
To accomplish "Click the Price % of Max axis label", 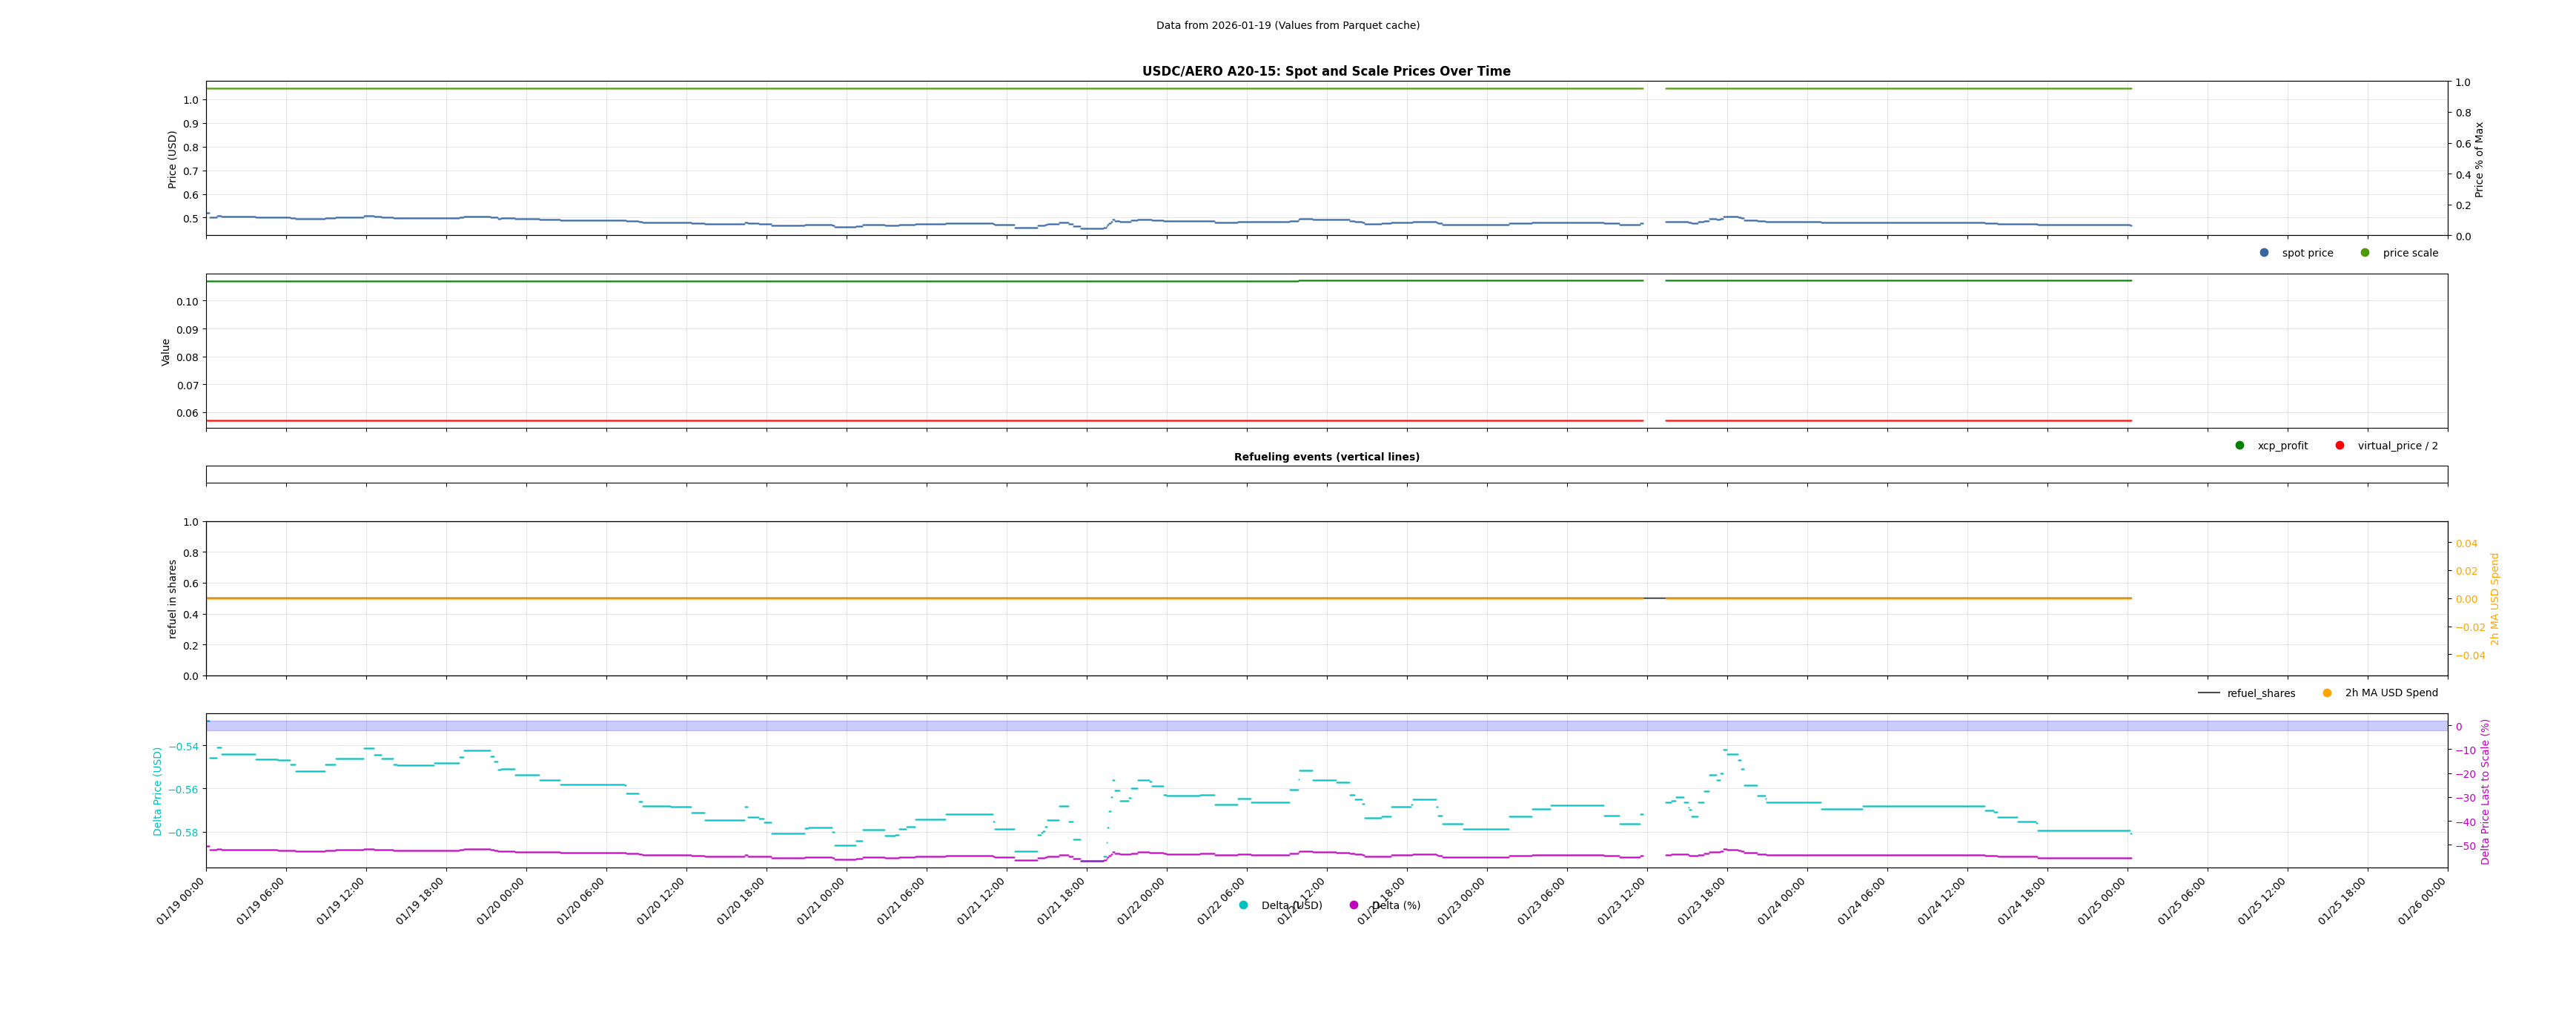I will [2479, 159].
